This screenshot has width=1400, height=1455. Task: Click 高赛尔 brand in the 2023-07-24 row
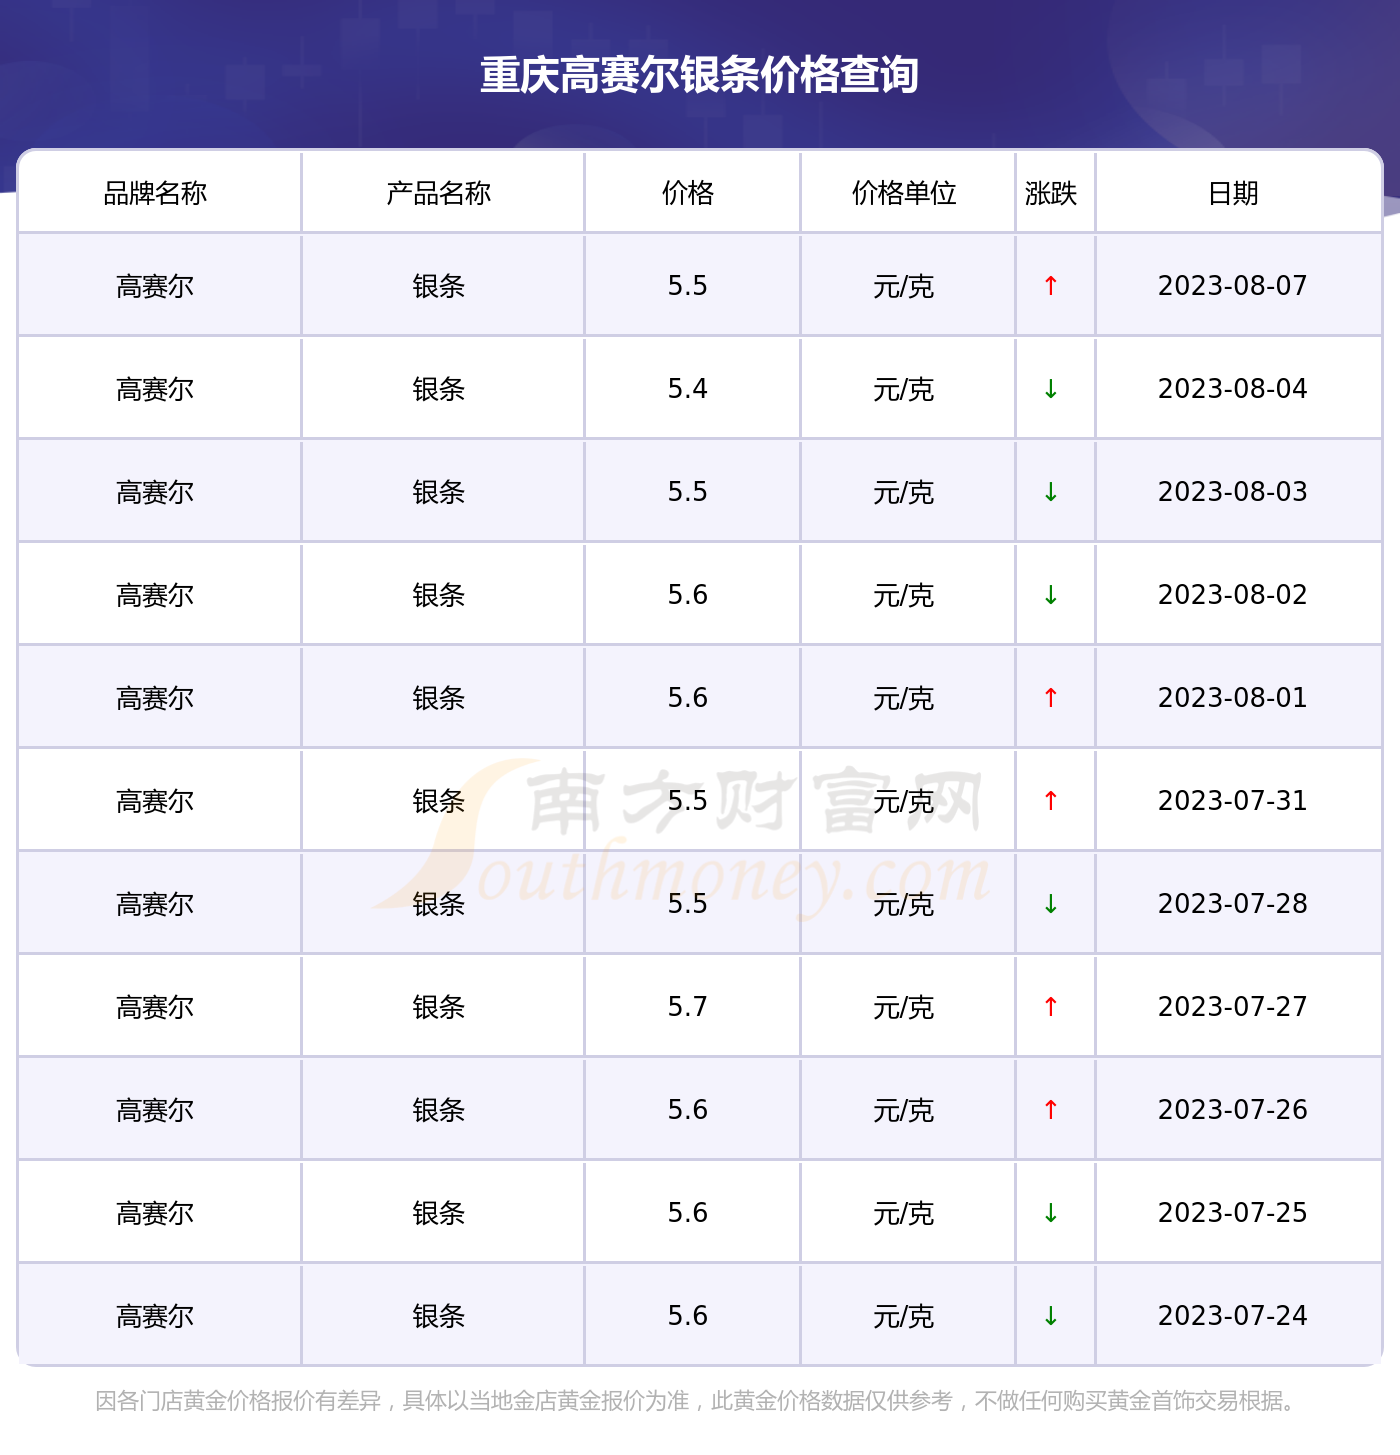point(155,1317)
